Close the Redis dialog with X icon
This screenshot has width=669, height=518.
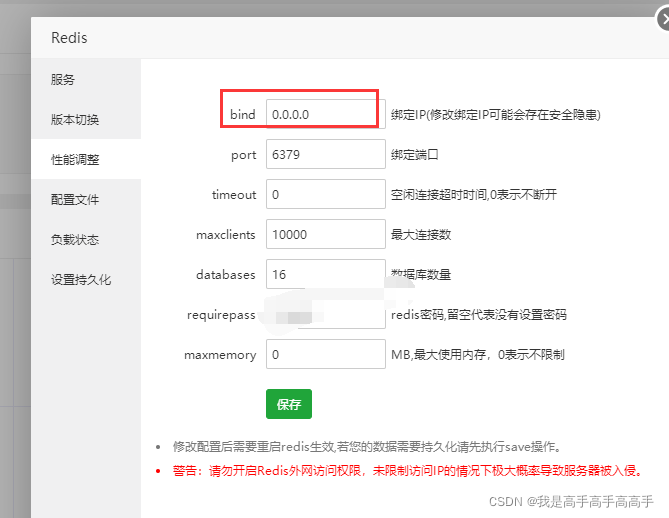(x=663, y=20)
